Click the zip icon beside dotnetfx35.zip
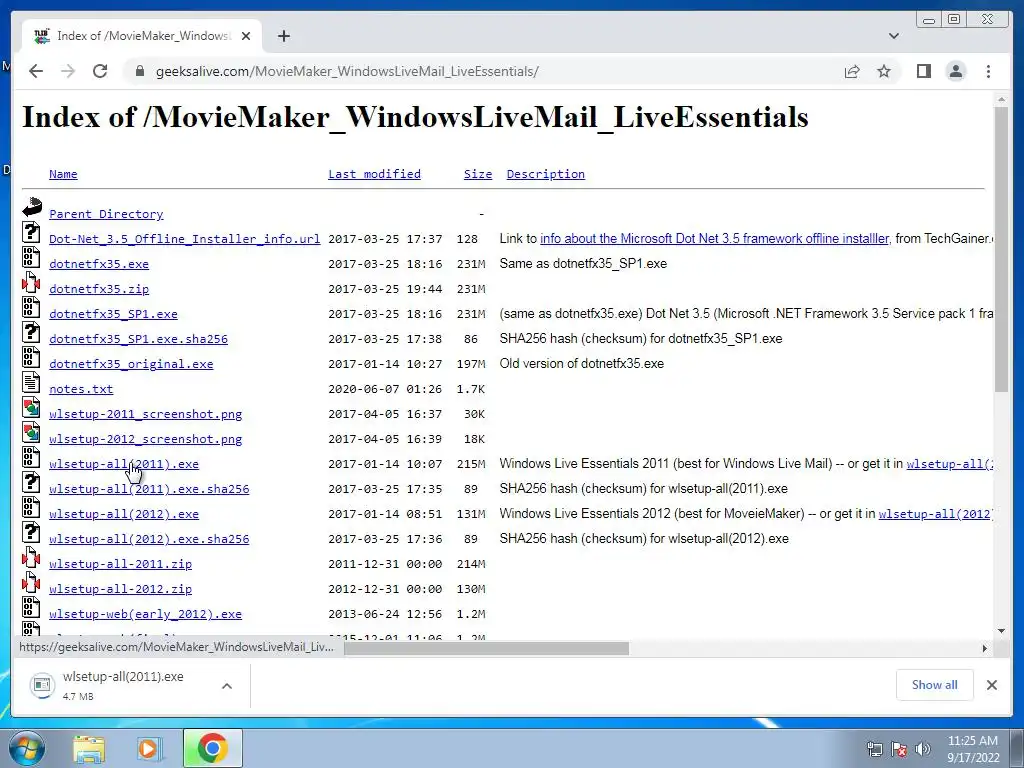The width and height of the screenshot is (1024, 768). 31,282
